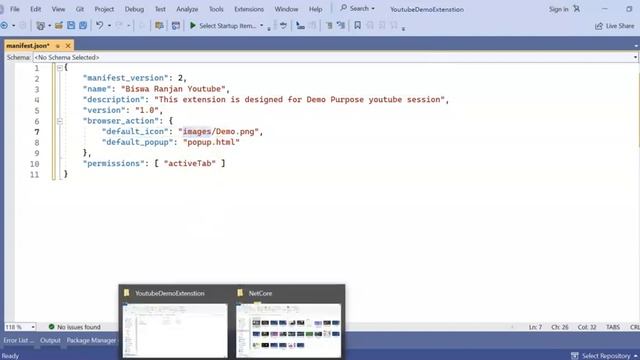The image size is (640, 360).
Task: Open the Tools menu
Action: click(x=216, y=9)
